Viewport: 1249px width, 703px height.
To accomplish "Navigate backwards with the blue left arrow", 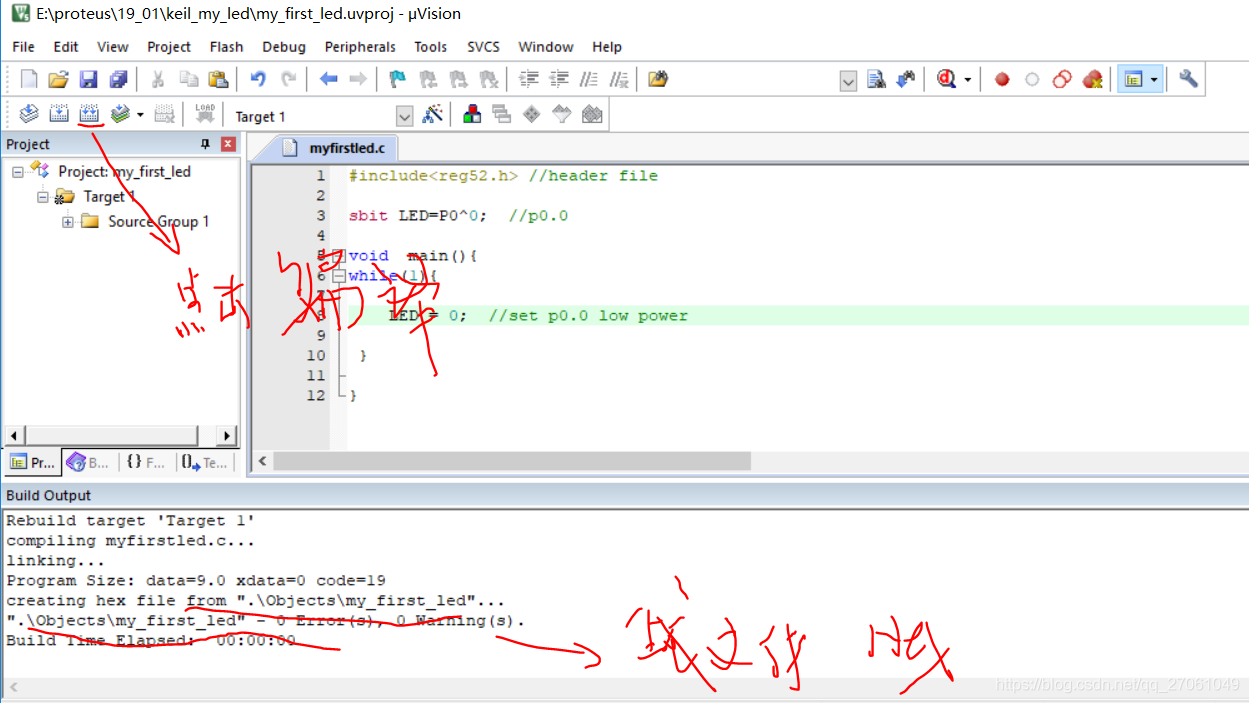I will 328,79.
